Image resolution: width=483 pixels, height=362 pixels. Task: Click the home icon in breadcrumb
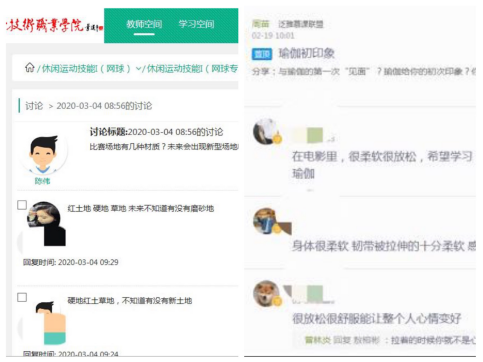30,68
